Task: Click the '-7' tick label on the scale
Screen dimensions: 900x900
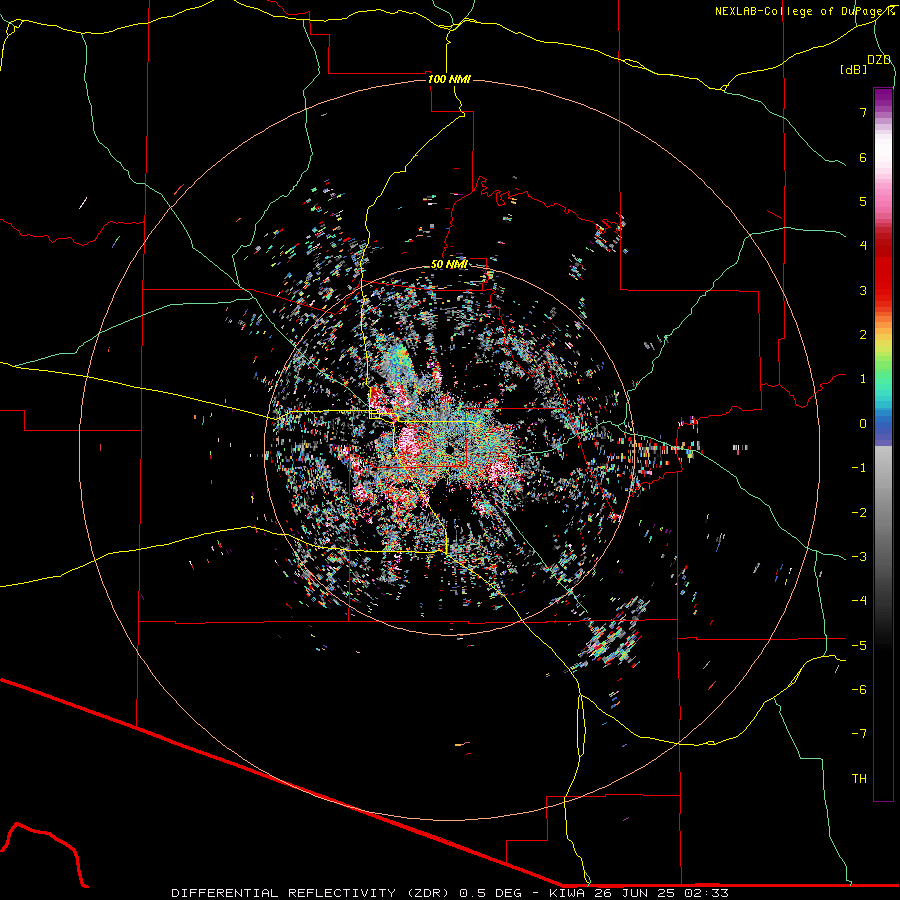Action: [859, 734]
